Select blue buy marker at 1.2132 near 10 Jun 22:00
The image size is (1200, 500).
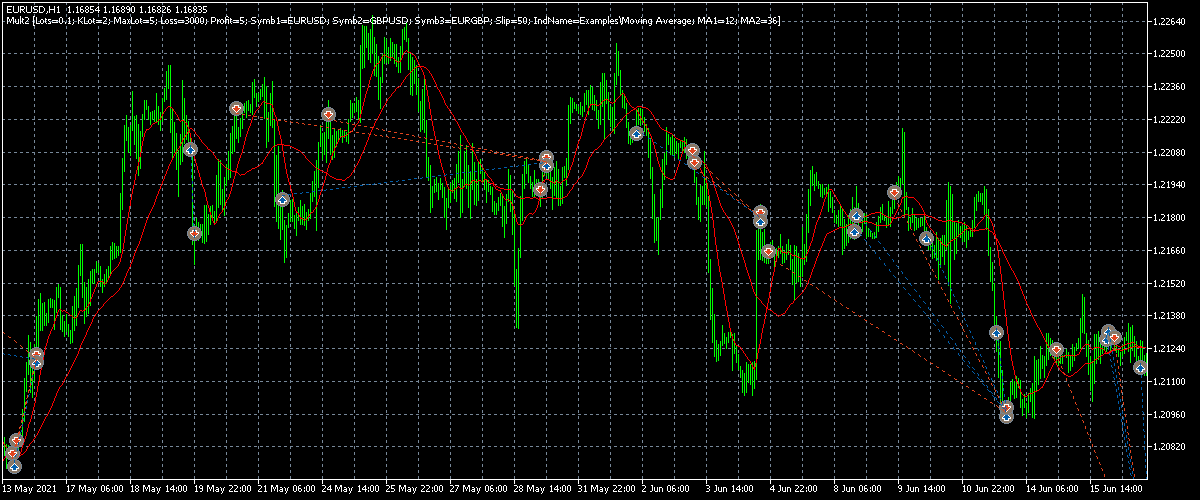(996, 332)
